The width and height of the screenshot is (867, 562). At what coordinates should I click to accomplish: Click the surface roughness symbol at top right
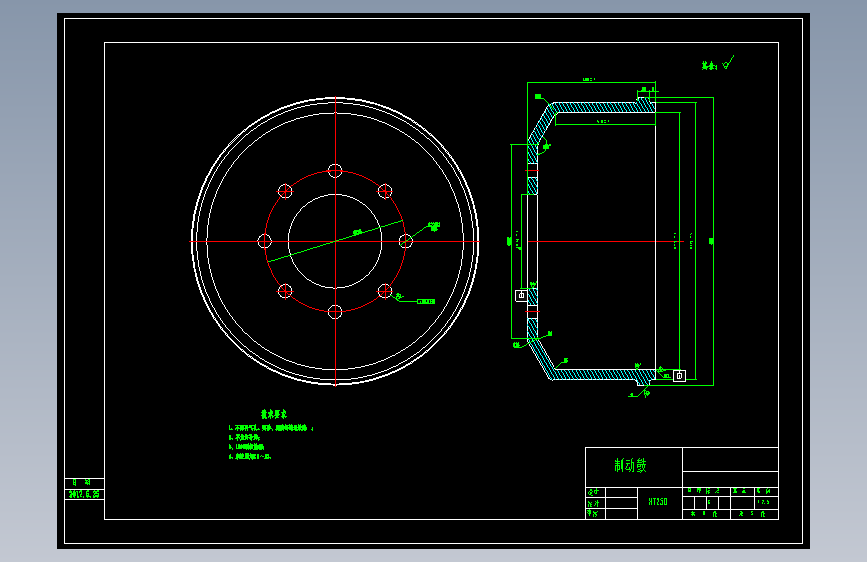(x=728, y=63)
